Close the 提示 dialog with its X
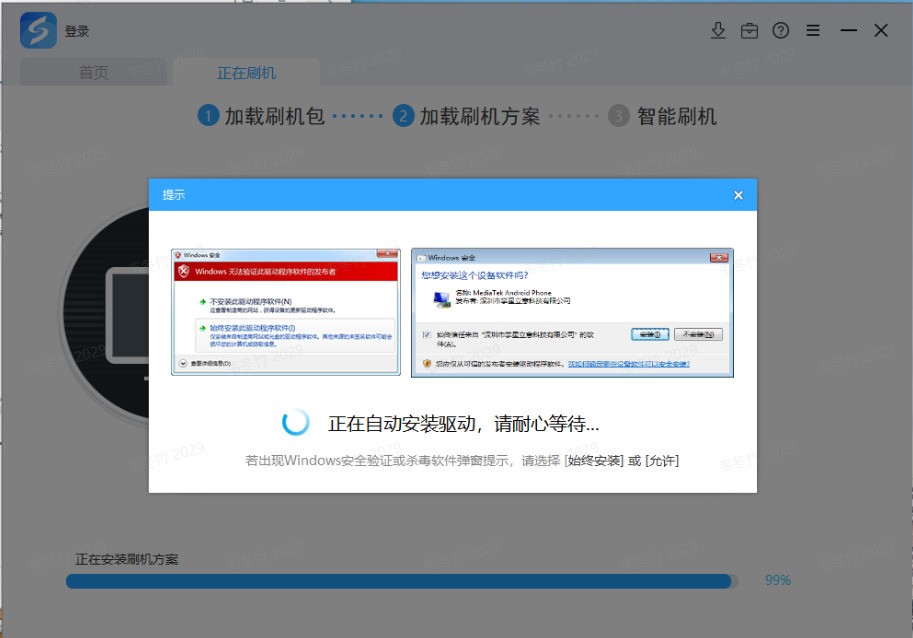 pos(738,194)
